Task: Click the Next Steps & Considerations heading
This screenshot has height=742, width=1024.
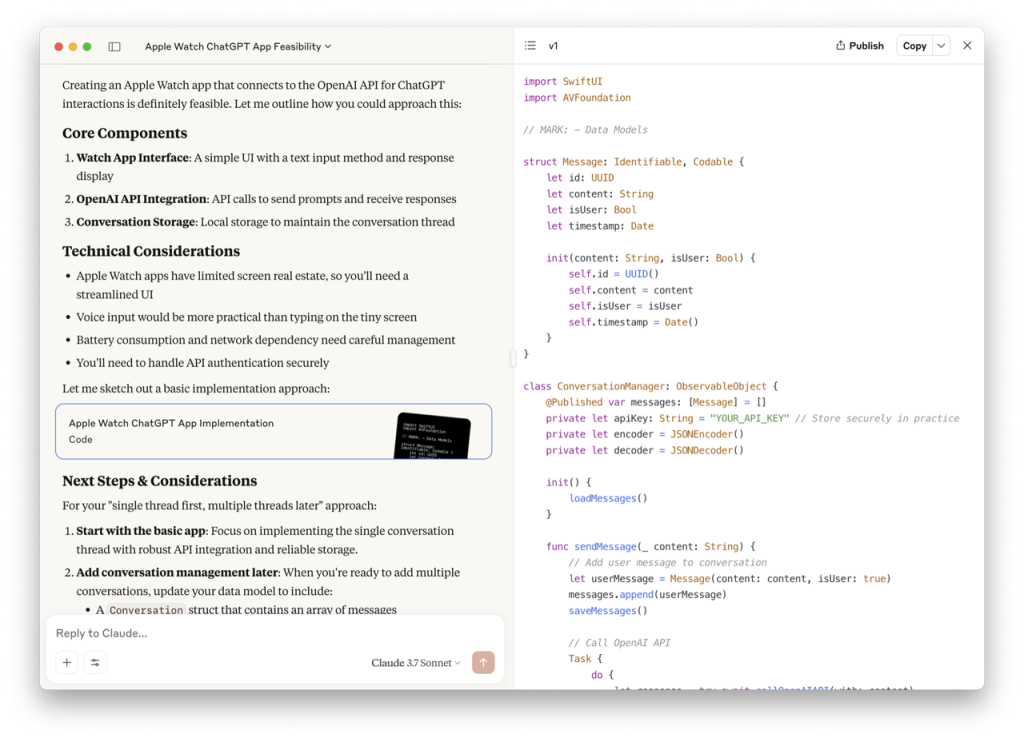Action: point(159,481)
